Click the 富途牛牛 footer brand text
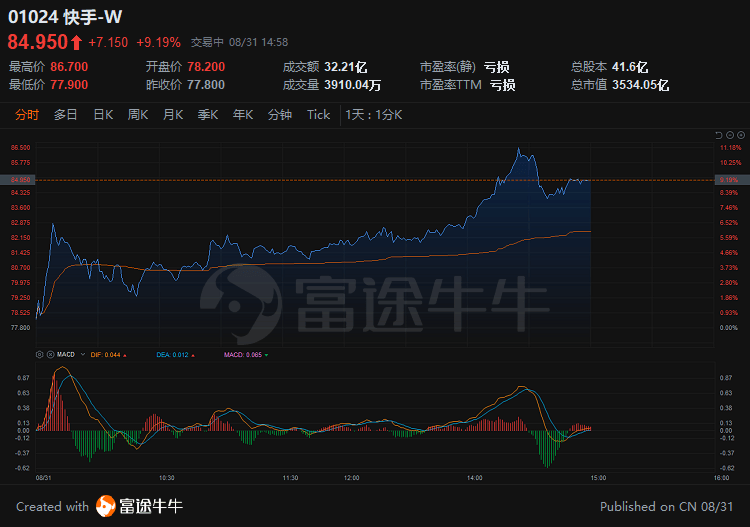 point(151,506)
